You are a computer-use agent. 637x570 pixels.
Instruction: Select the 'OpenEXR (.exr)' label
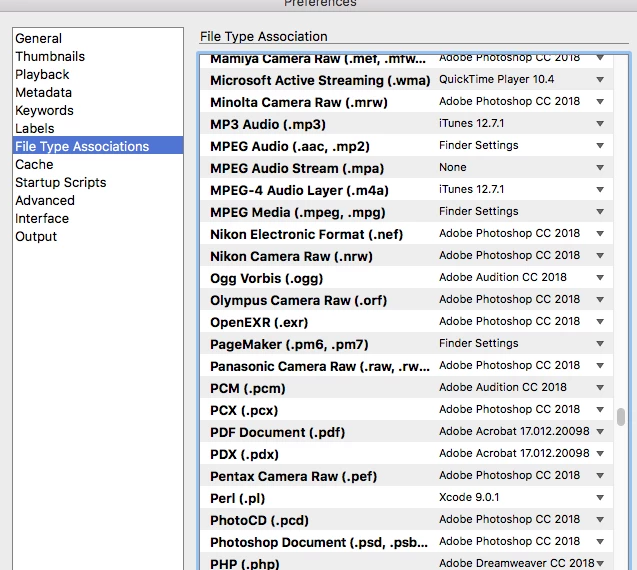pos(259,323)
